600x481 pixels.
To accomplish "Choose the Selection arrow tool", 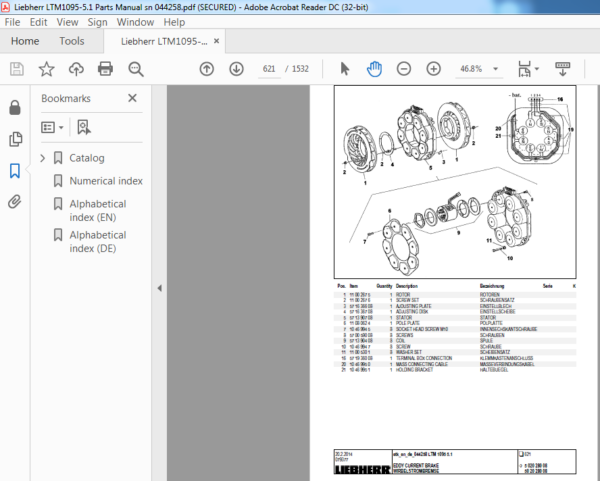I will [344, 69].
